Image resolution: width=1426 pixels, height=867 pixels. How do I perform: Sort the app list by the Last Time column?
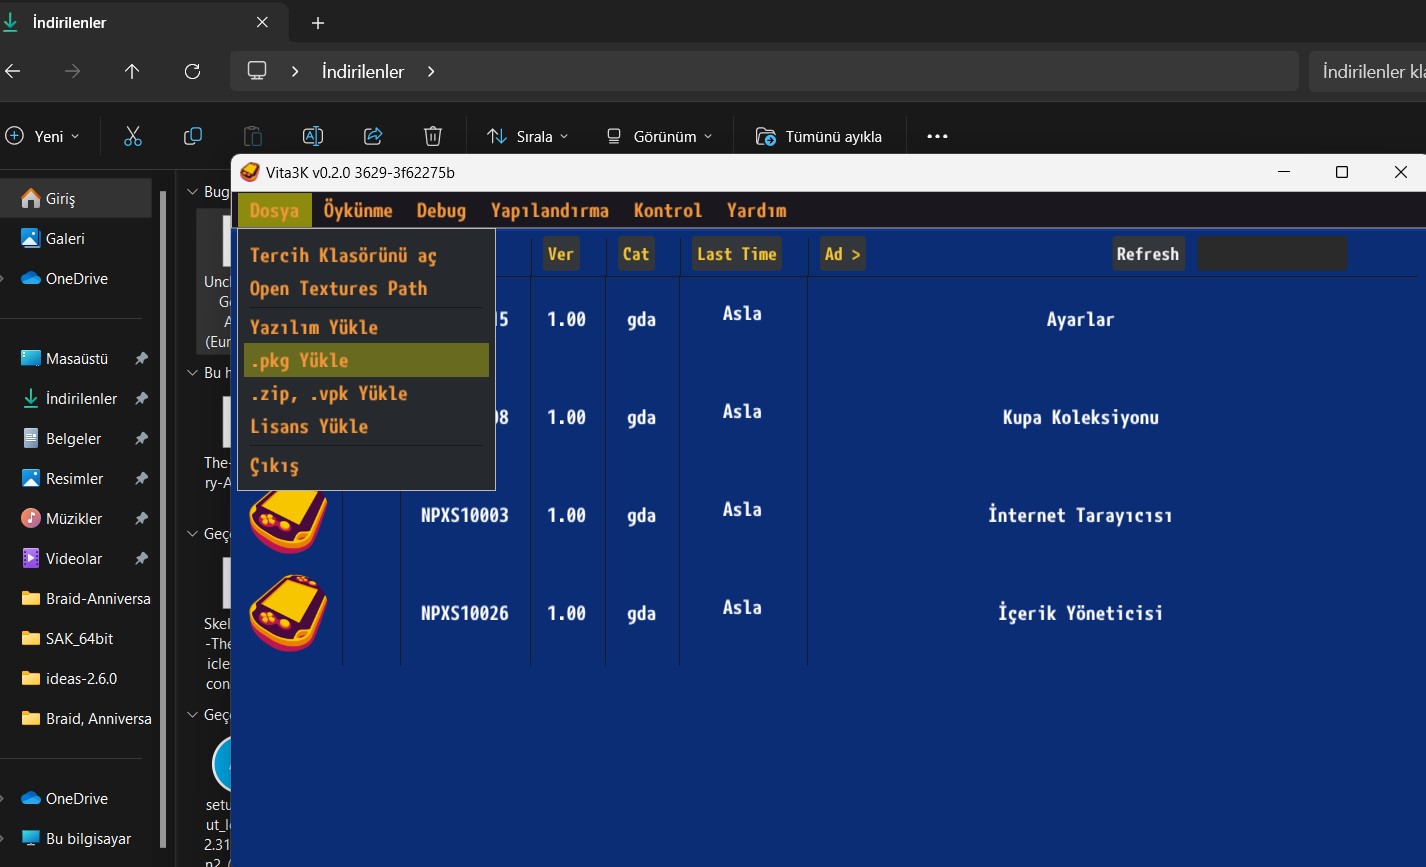pyautogui.click(x=736, y=254)
